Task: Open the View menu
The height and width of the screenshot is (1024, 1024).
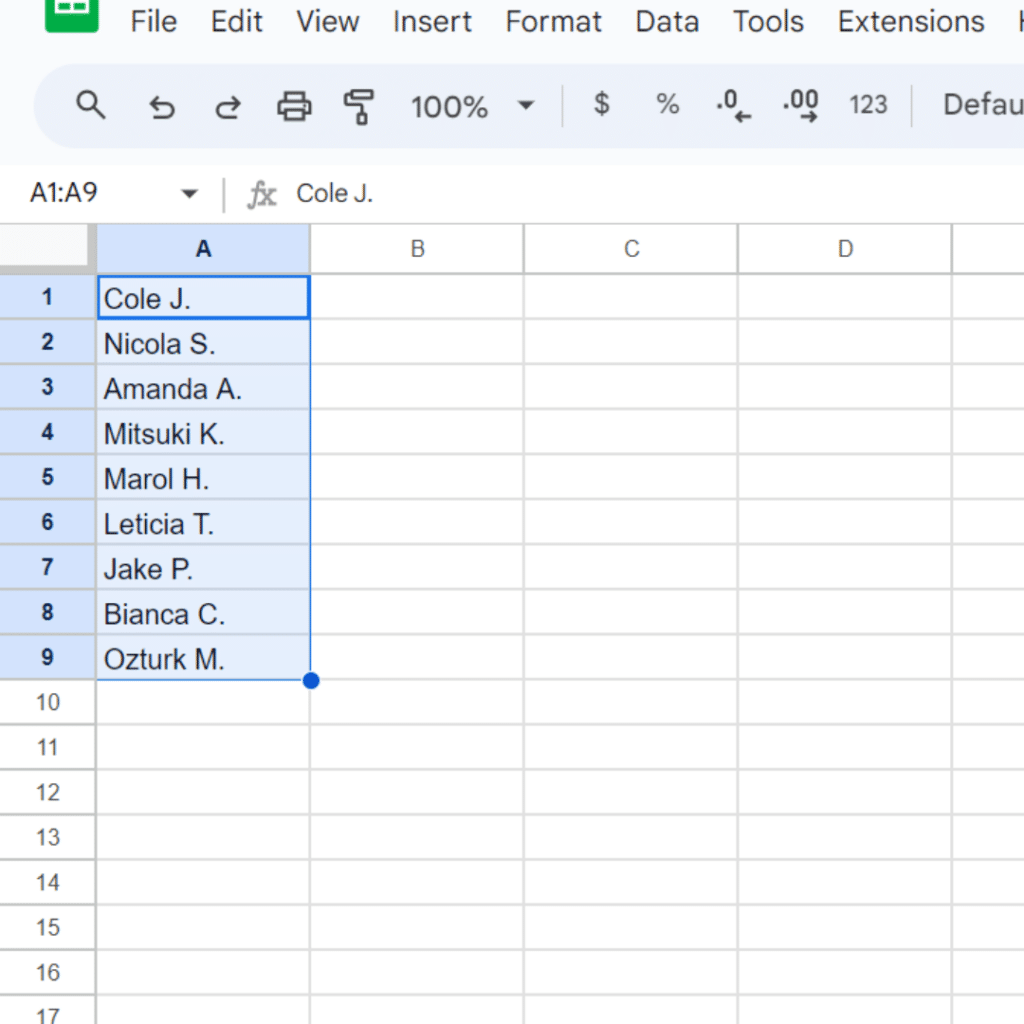Action: 327,22
